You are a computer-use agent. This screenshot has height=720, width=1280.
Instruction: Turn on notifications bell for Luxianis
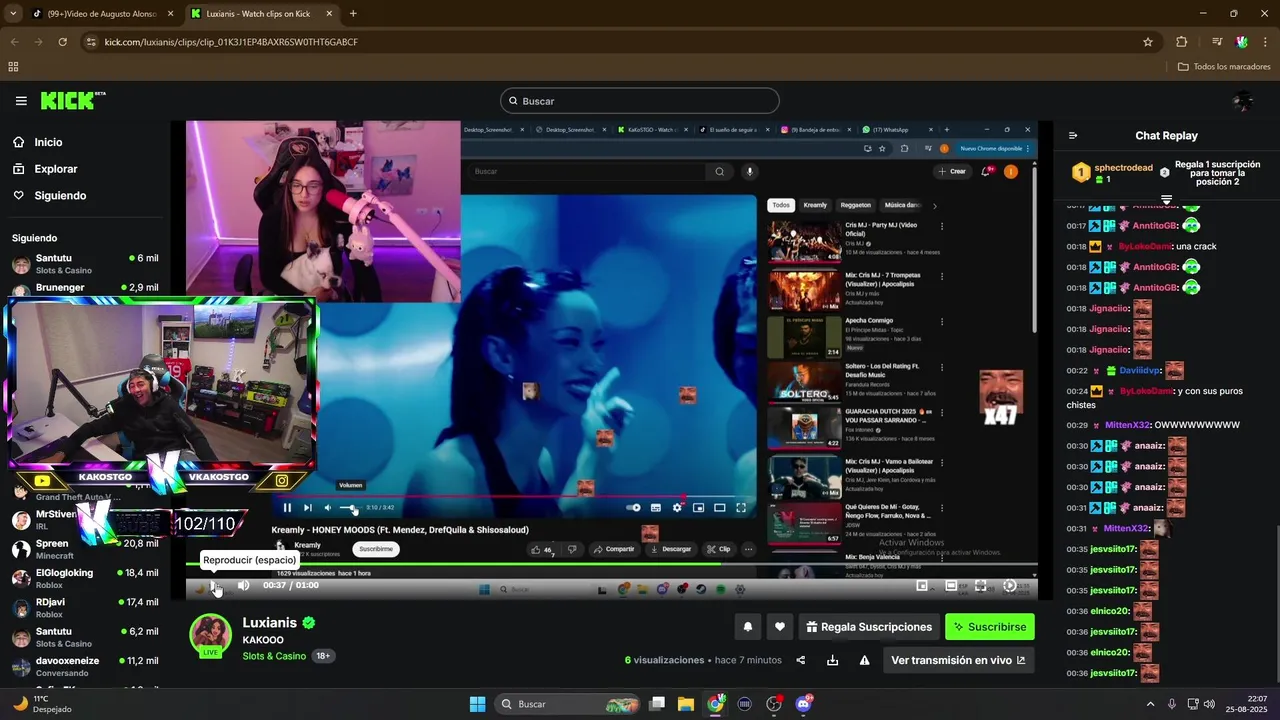[x=747, y=627]
